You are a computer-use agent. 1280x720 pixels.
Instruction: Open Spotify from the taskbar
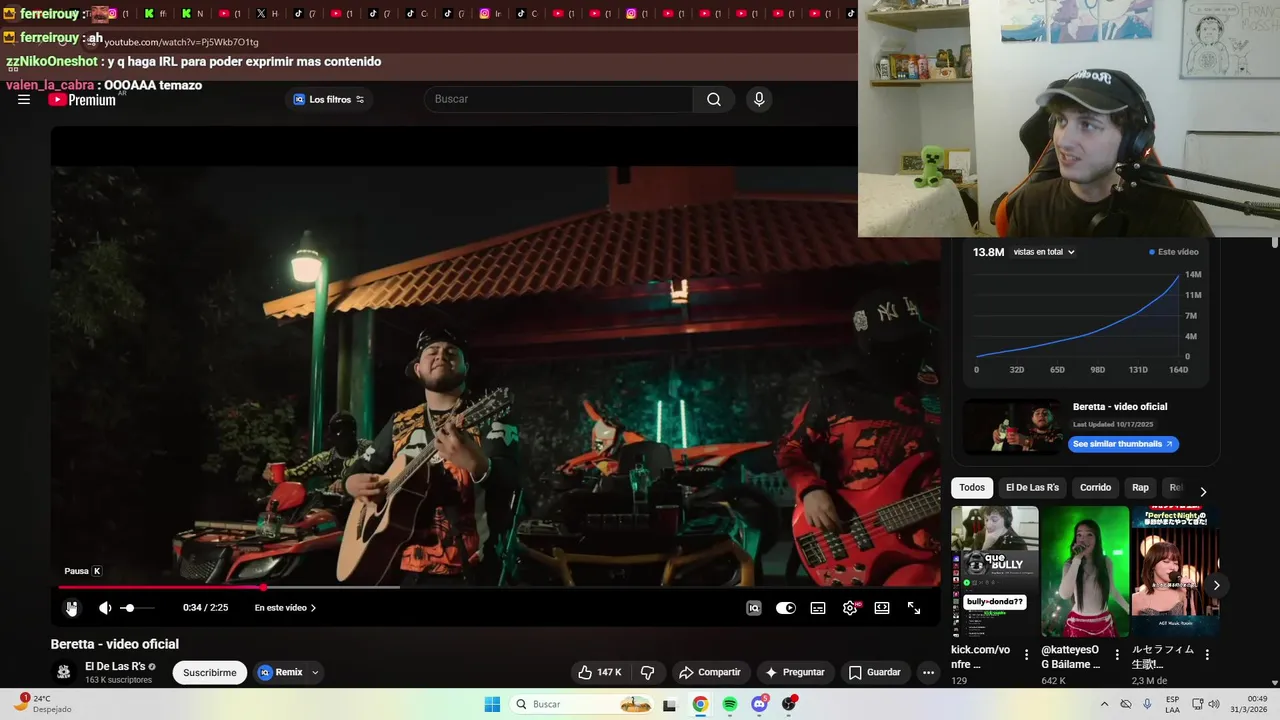(x=730, y=704)
